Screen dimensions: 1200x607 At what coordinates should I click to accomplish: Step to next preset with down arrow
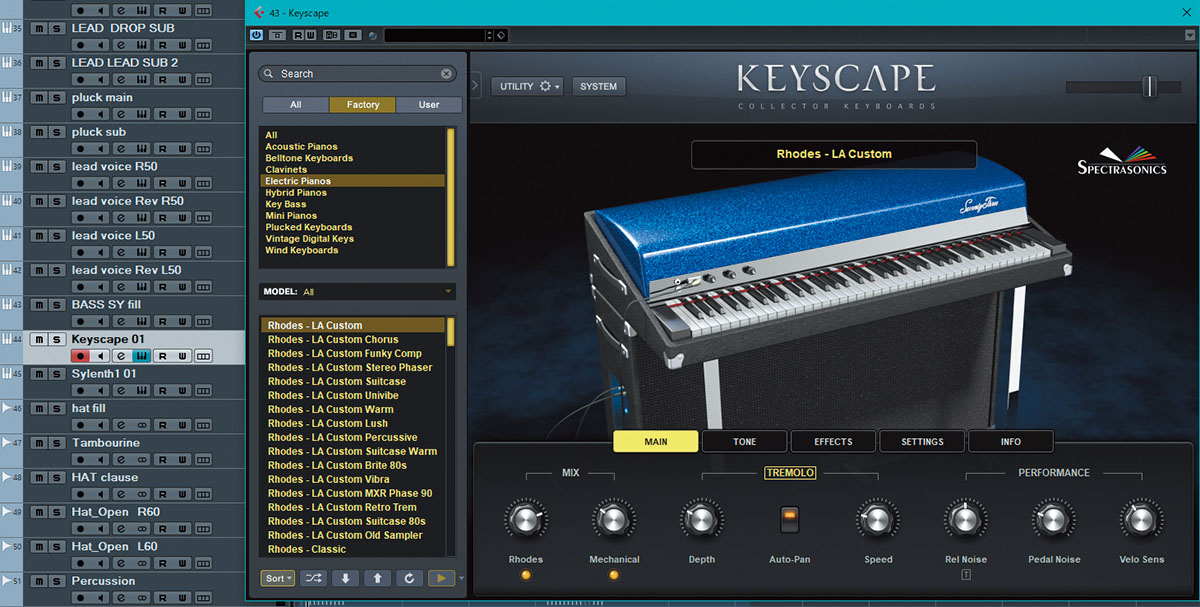pos(345,578)
